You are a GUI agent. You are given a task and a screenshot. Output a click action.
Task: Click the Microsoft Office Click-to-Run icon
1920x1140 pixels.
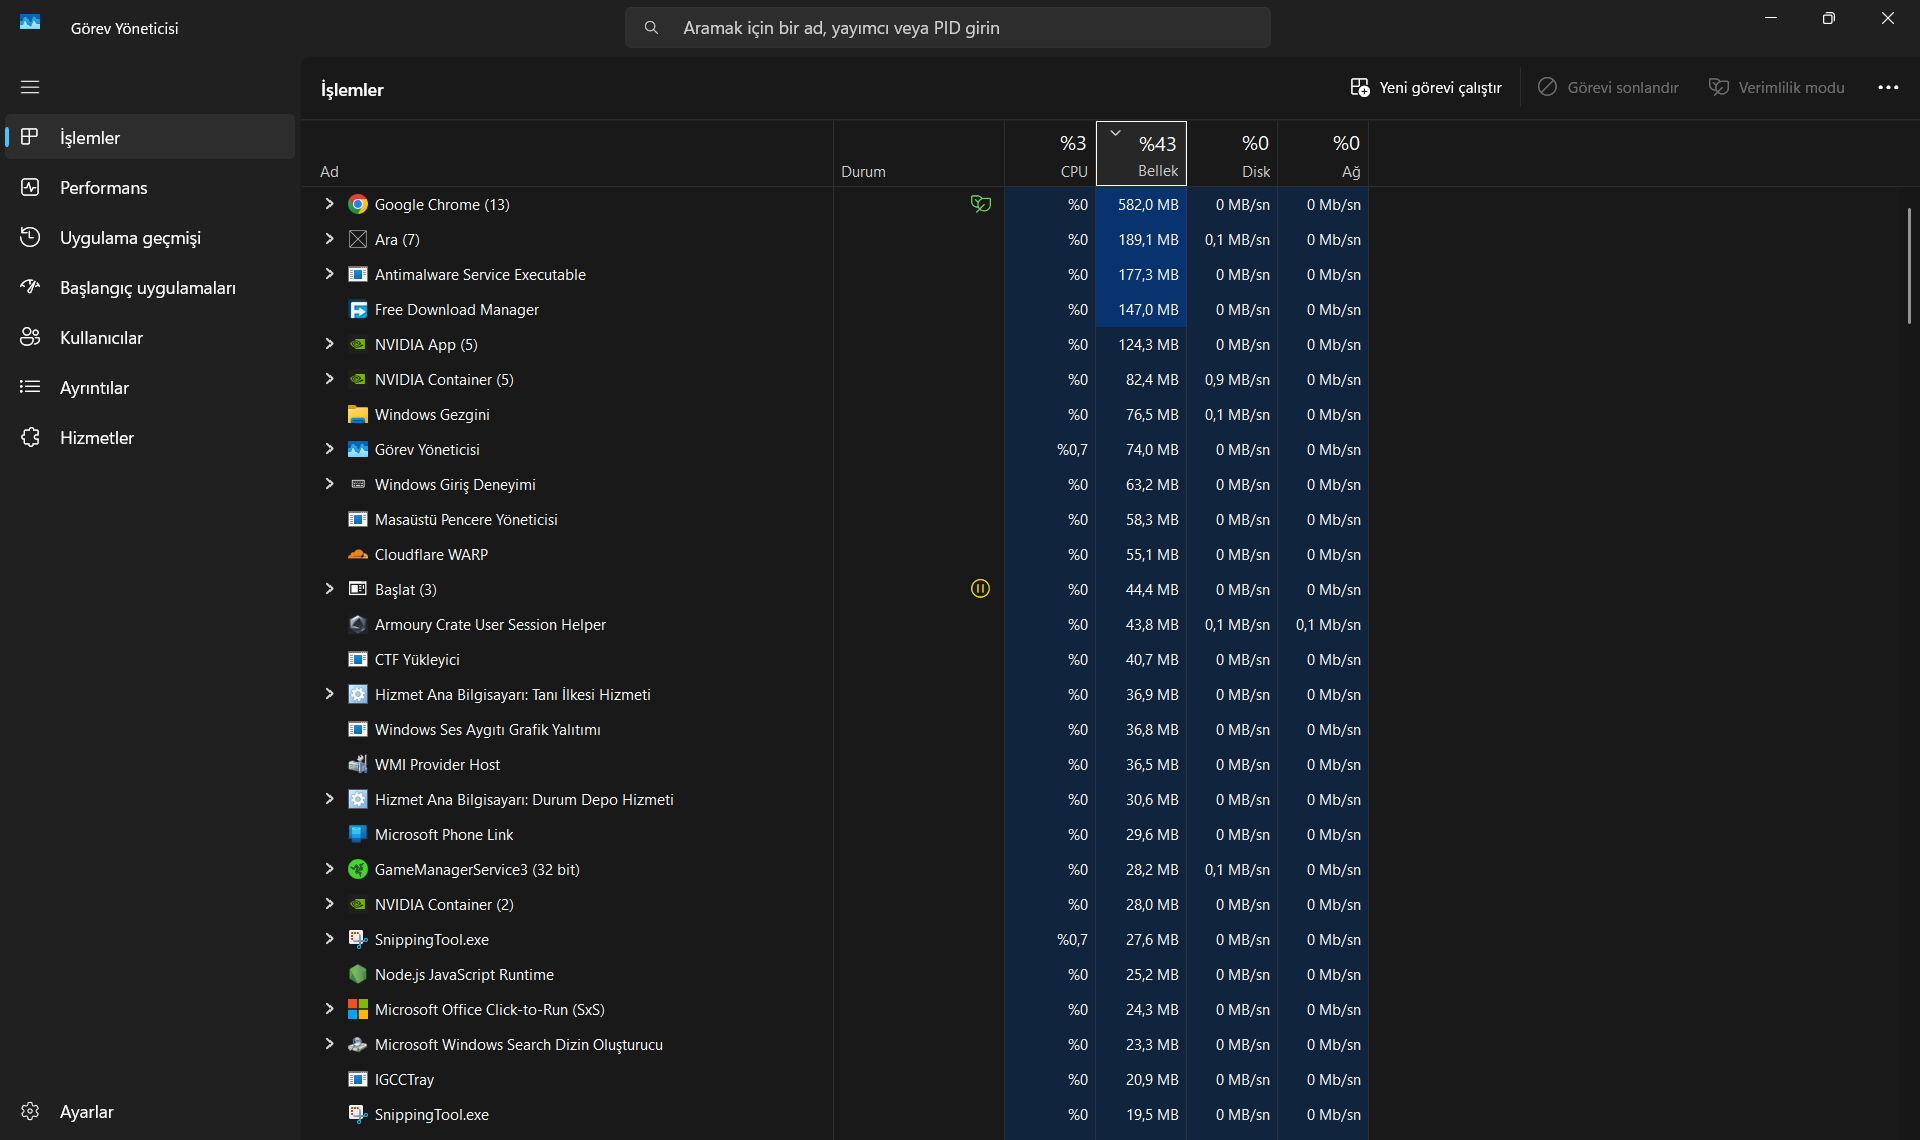pyautogui.click(x=357, y=1010)
